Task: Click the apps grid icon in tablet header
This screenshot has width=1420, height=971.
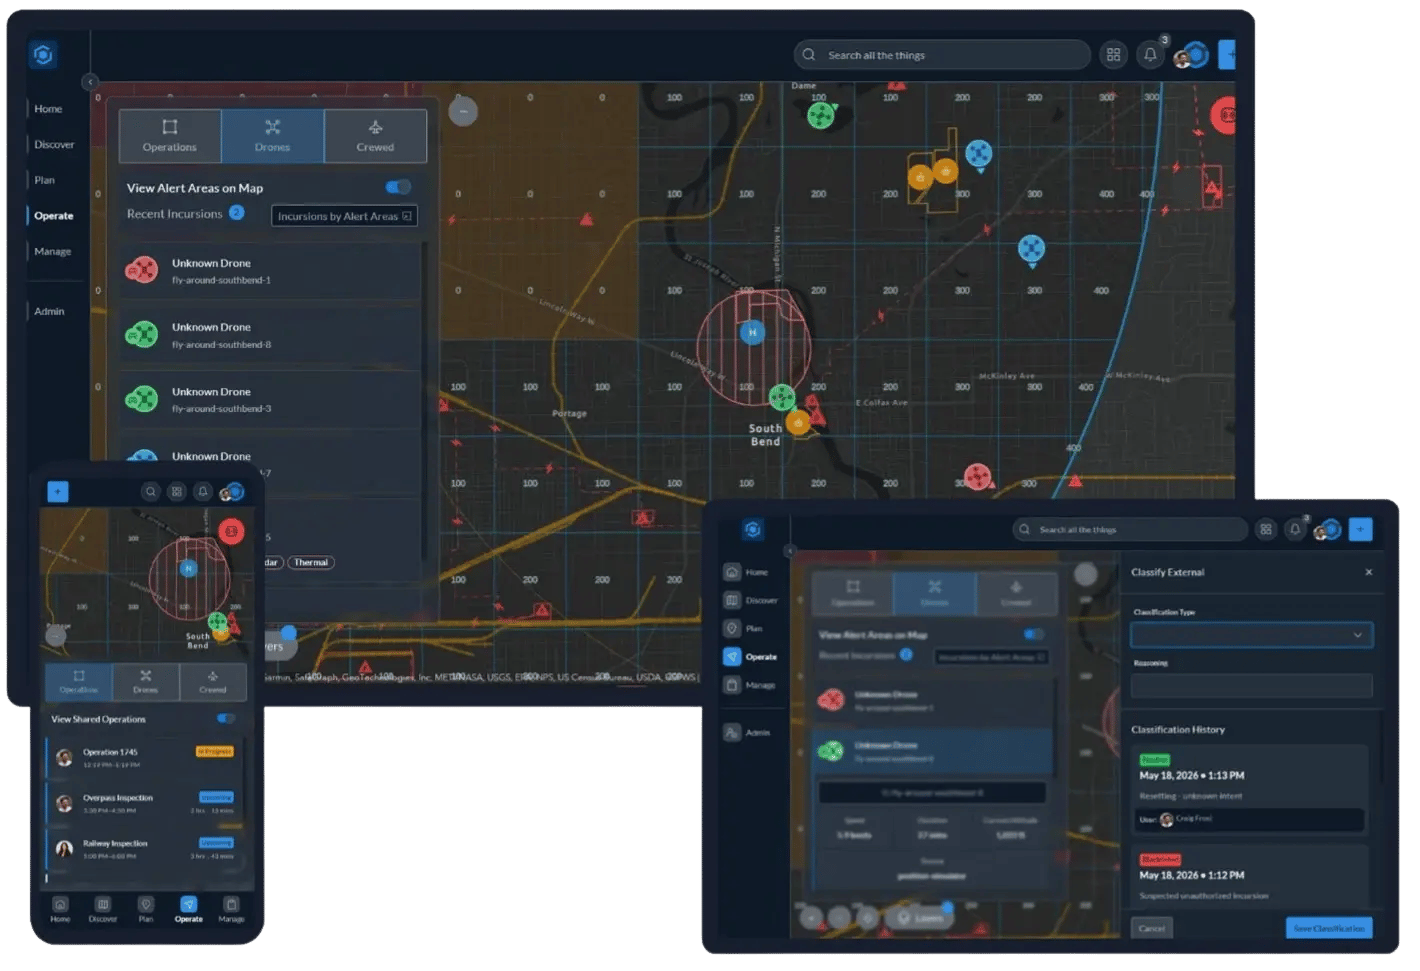Action: coord(1266,529)
